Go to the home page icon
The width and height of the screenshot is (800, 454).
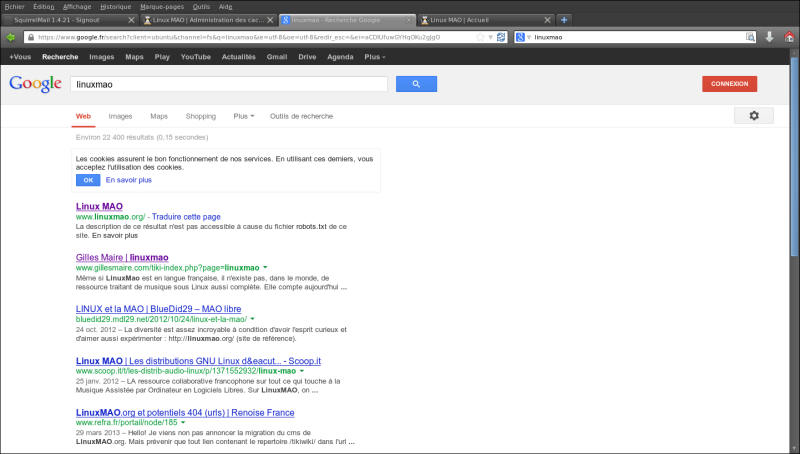tap(789, 37)
